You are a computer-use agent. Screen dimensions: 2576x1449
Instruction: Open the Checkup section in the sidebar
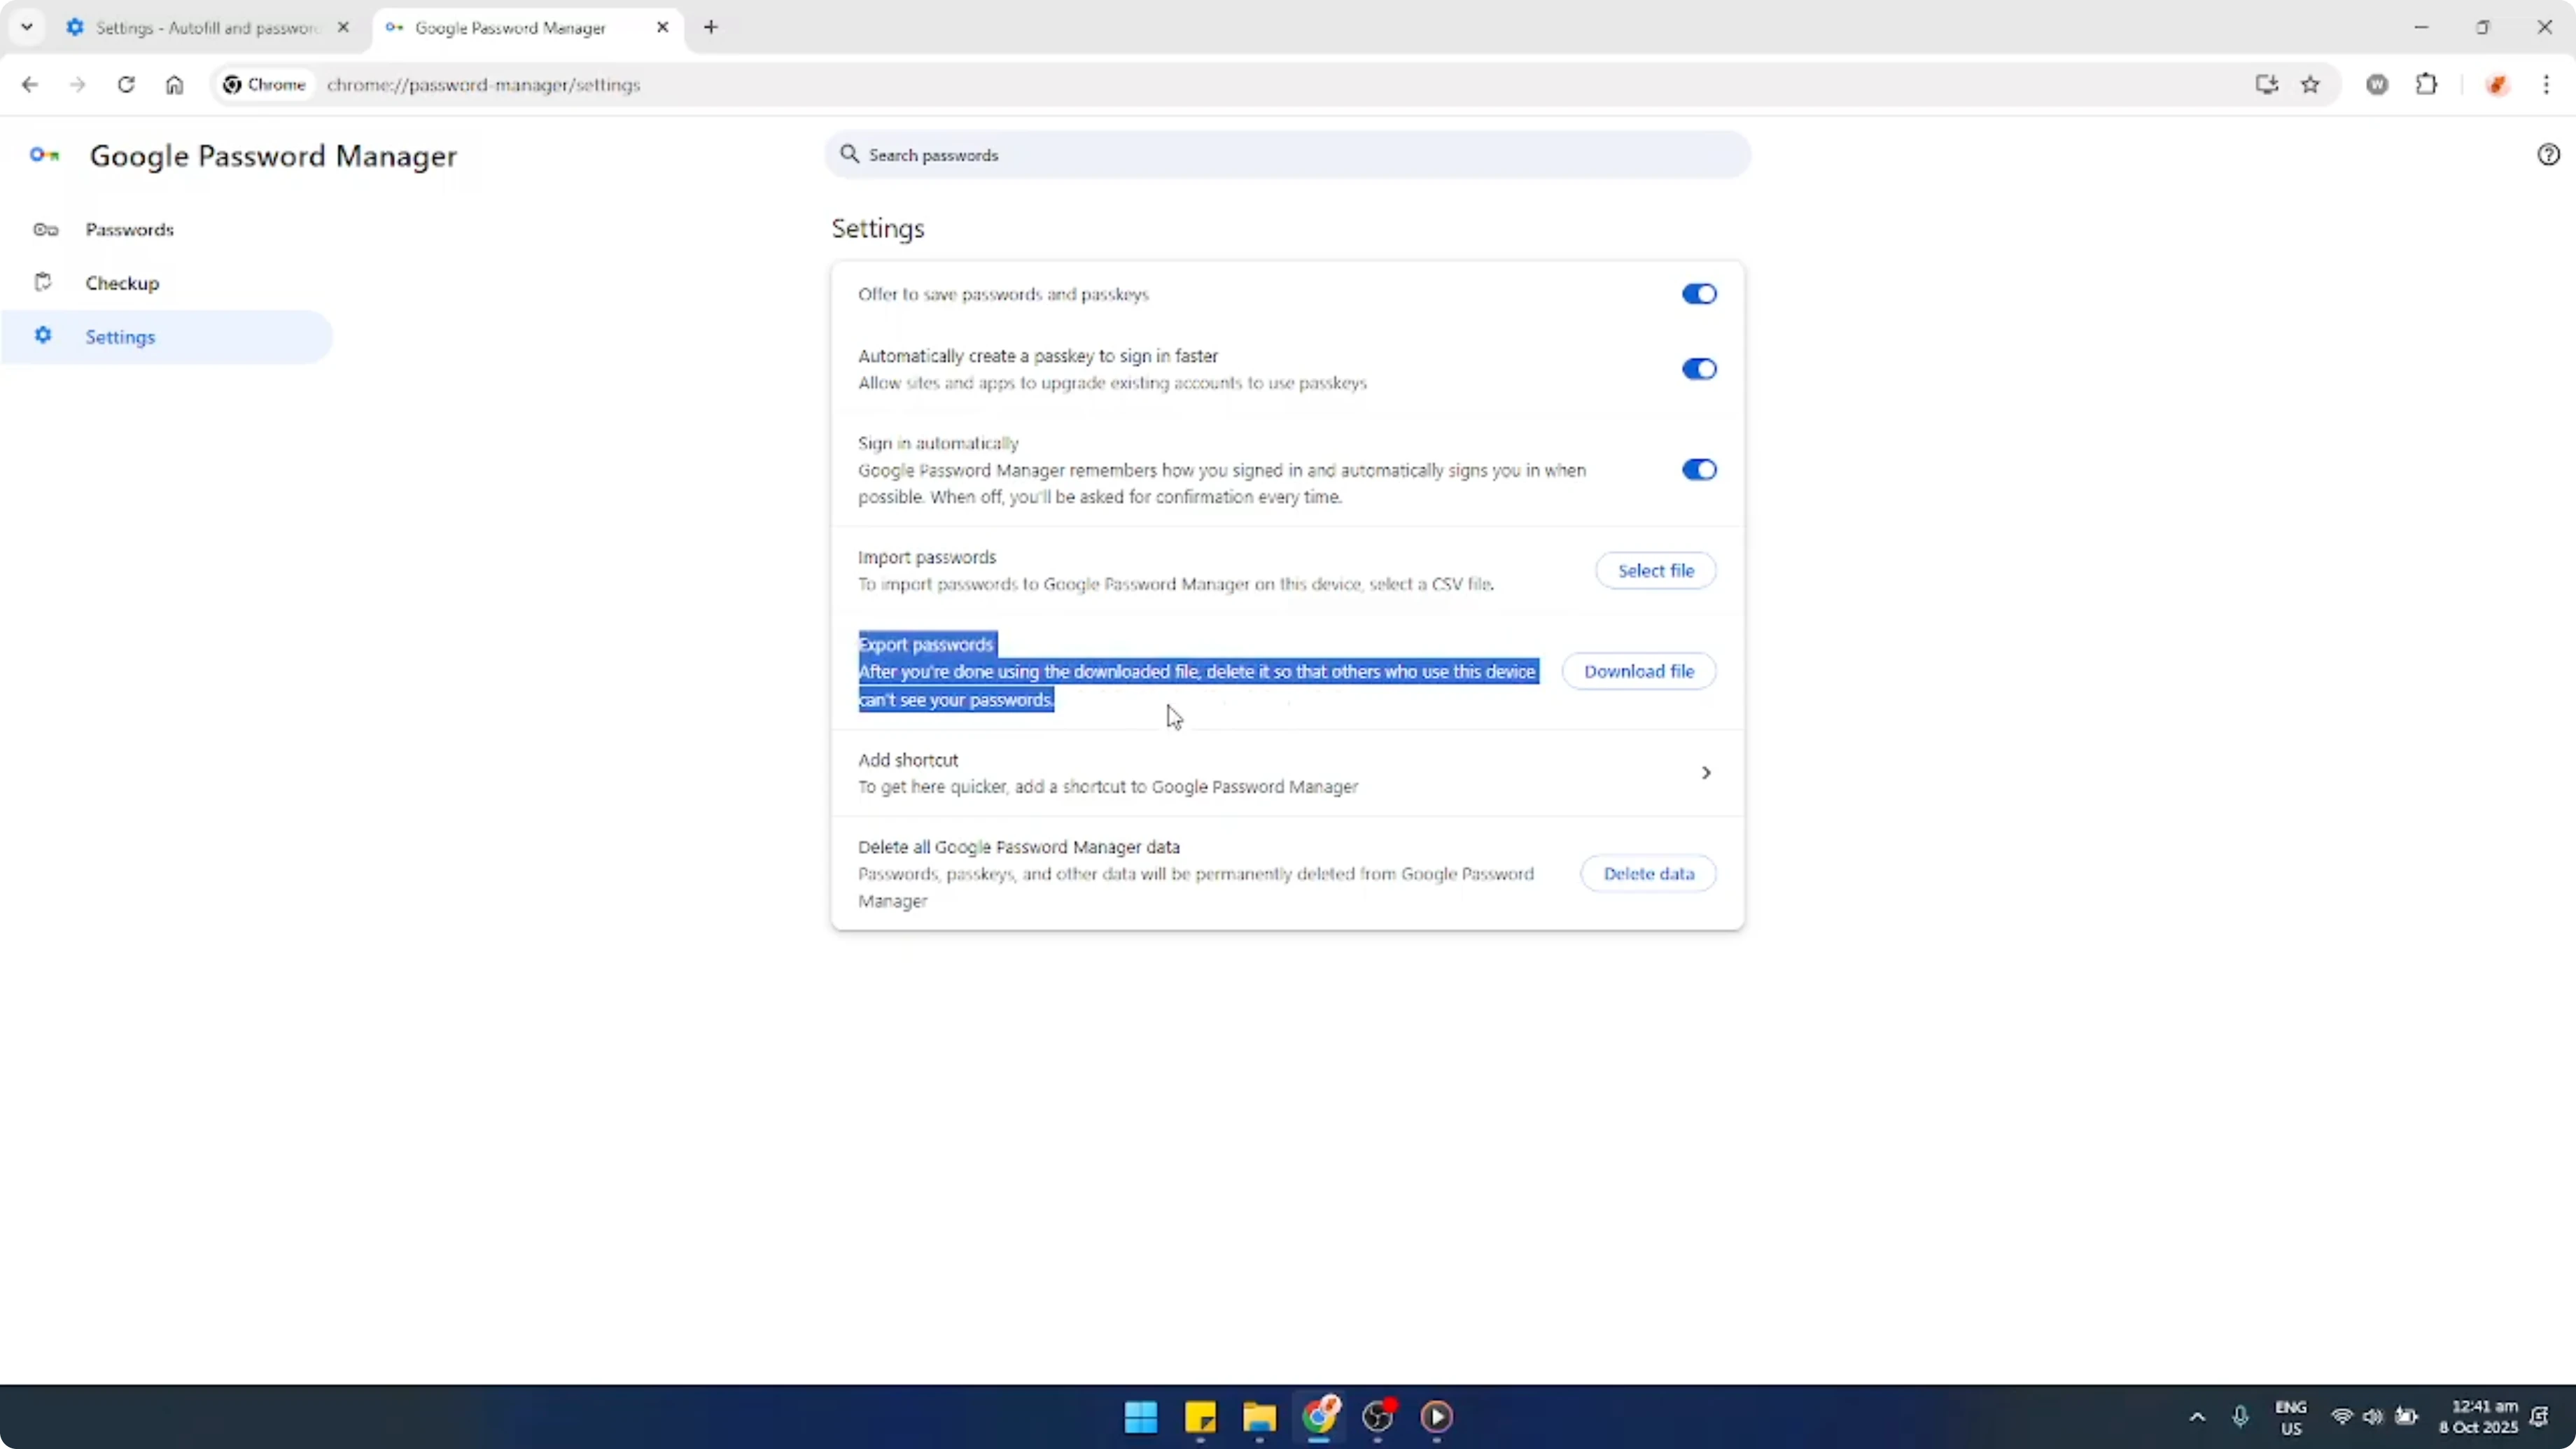(122, 283)
